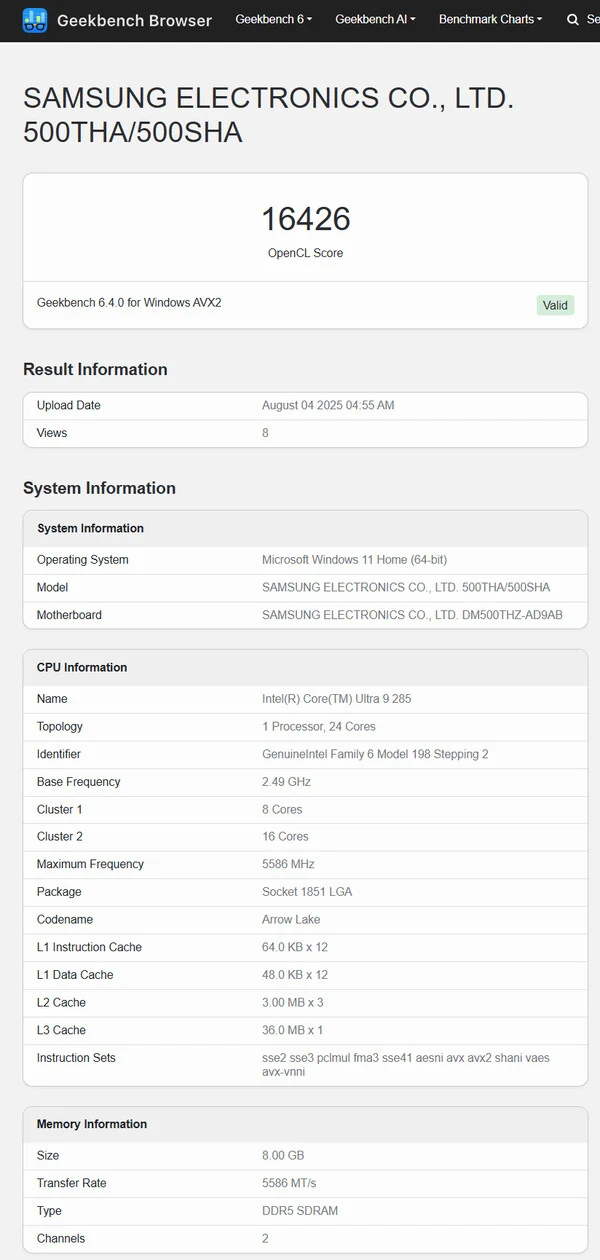Select memory Type value DDR5 SDRAM

[x=300, y=1211]
